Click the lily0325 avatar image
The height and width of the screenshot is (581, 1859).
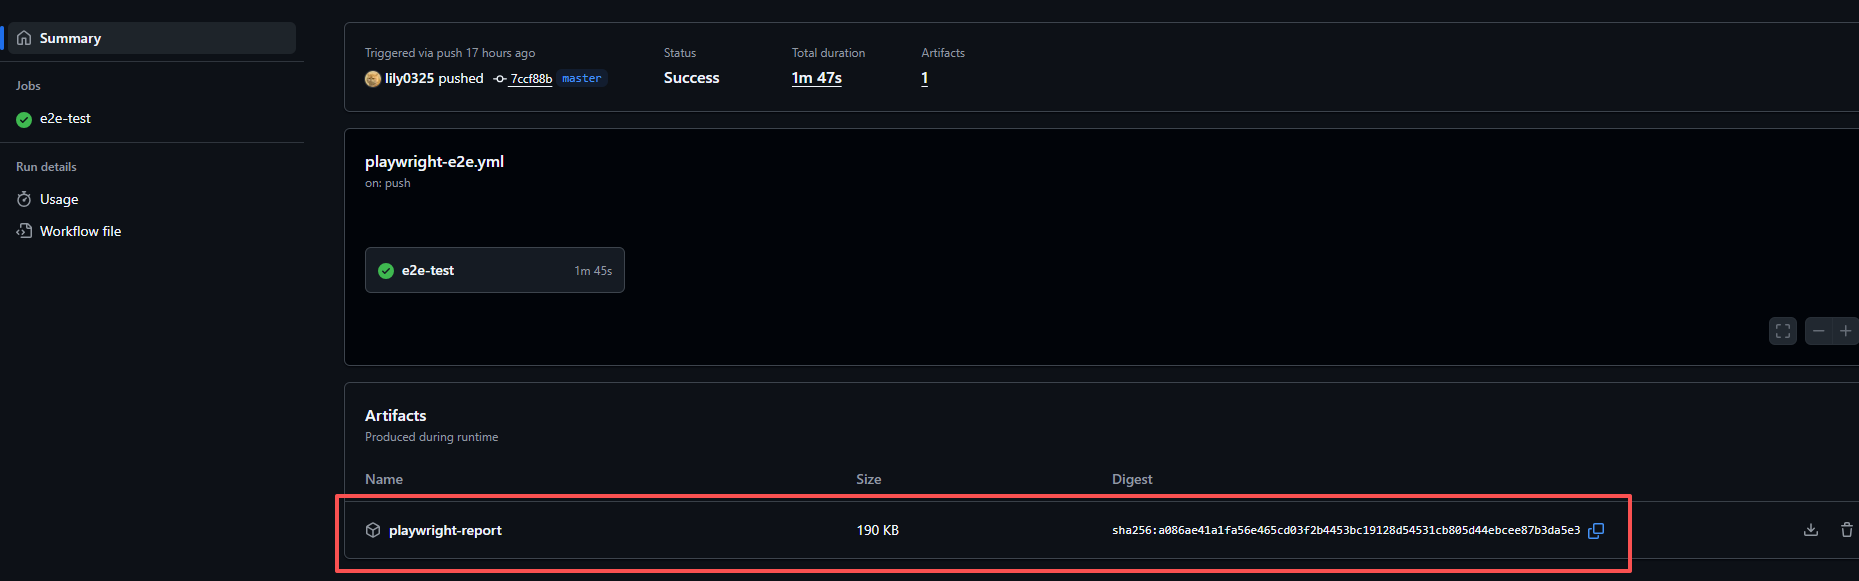tap(373, 79)
